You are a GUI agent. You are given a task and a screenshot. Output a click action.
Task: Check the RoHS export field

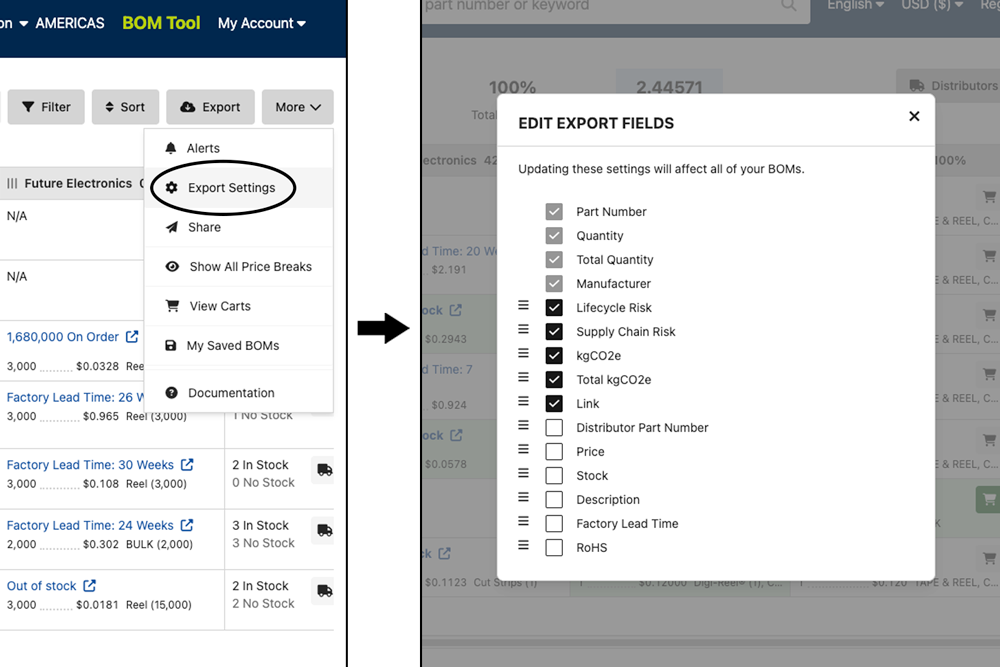tap(555, 547)
